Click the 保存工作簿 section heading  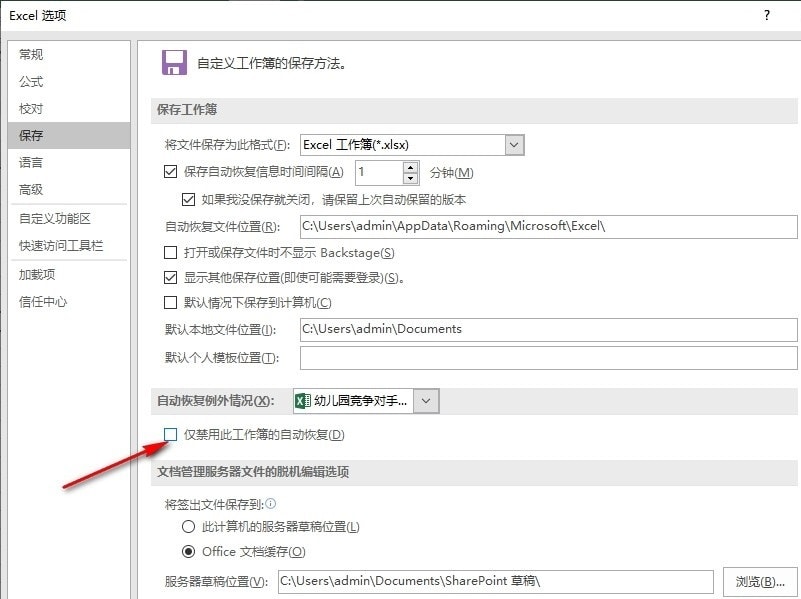pos(187,109)
